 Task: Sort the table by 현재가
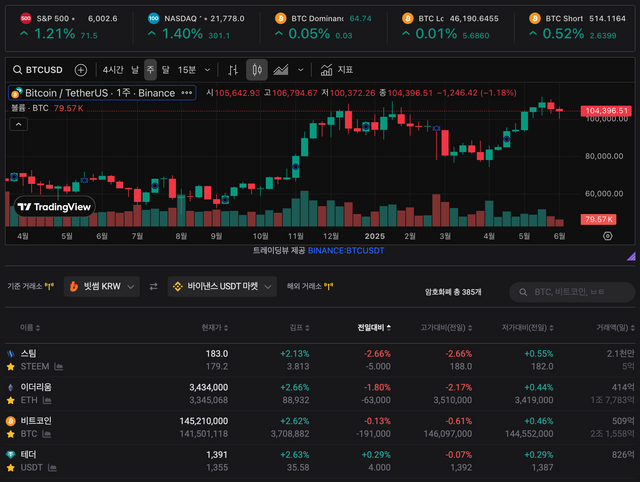click(215, 327)
